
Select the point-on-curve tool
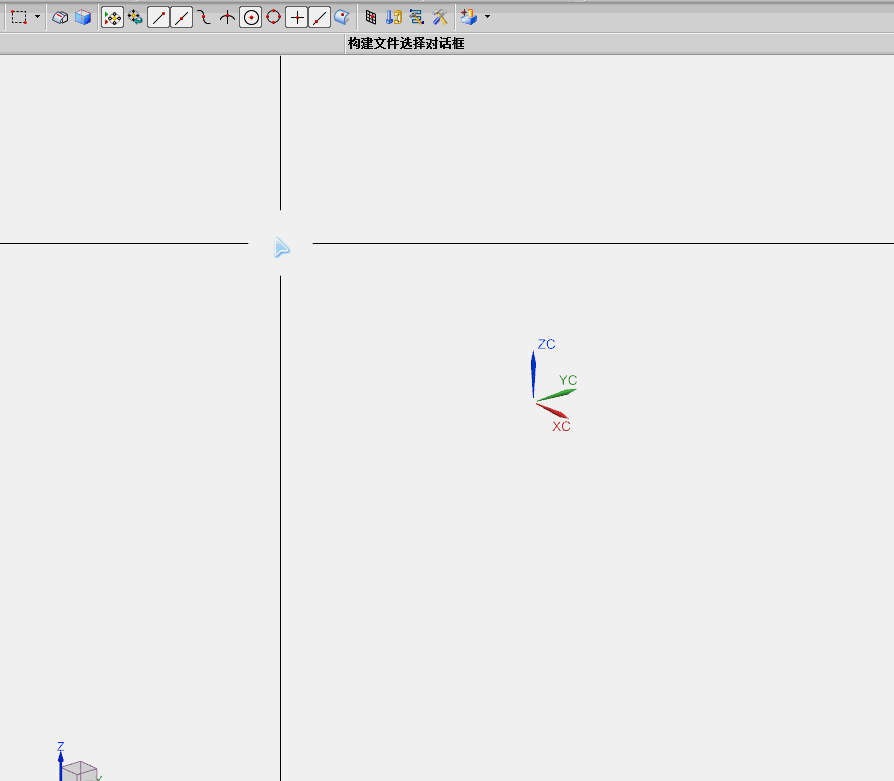click(x=226, y=17)
